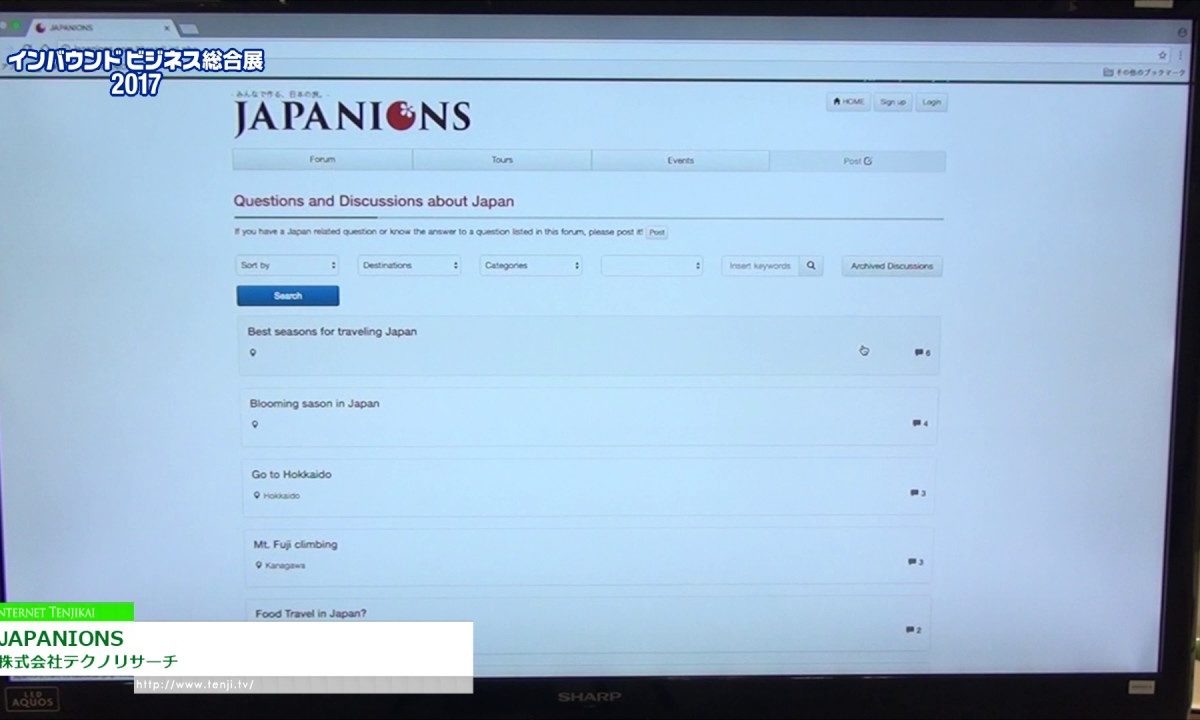Image resolution: width=1200 pixels, height=720 pixels.
Task: Open Archived Discussions
Action: [890, 266]
